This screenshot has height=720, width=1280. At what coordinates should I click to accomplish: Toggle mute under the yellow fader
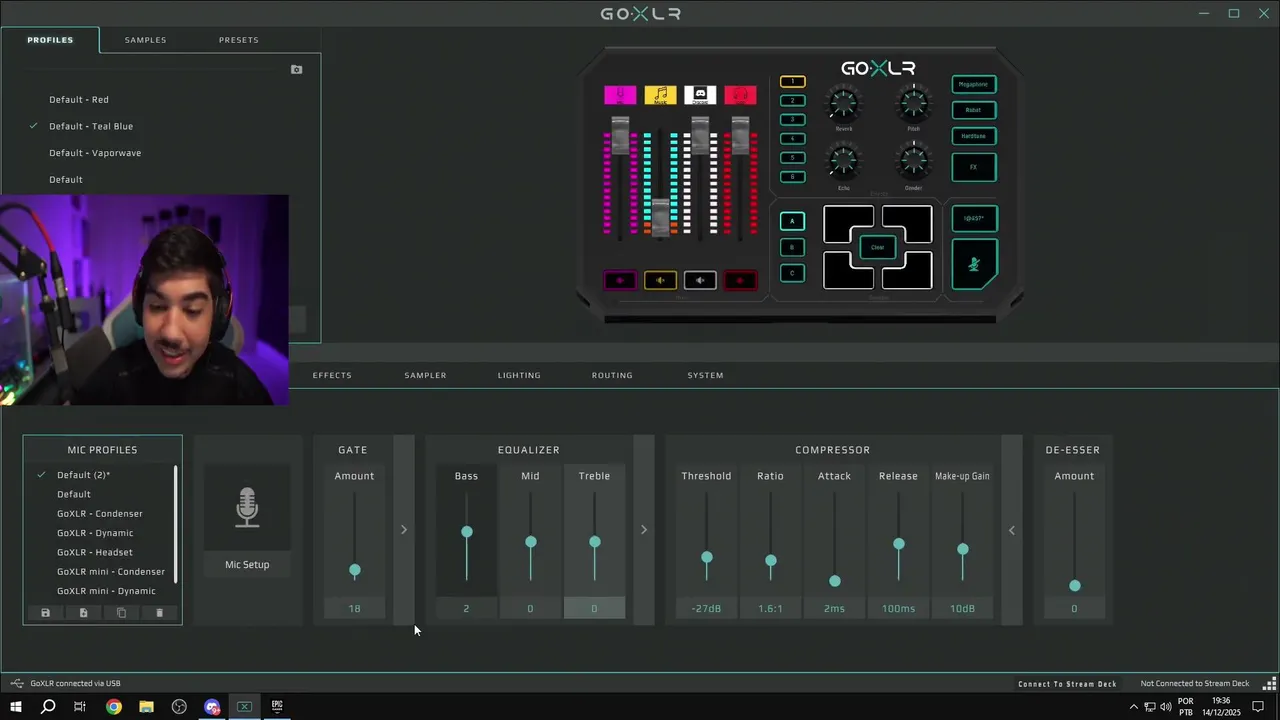pos(660,281)
